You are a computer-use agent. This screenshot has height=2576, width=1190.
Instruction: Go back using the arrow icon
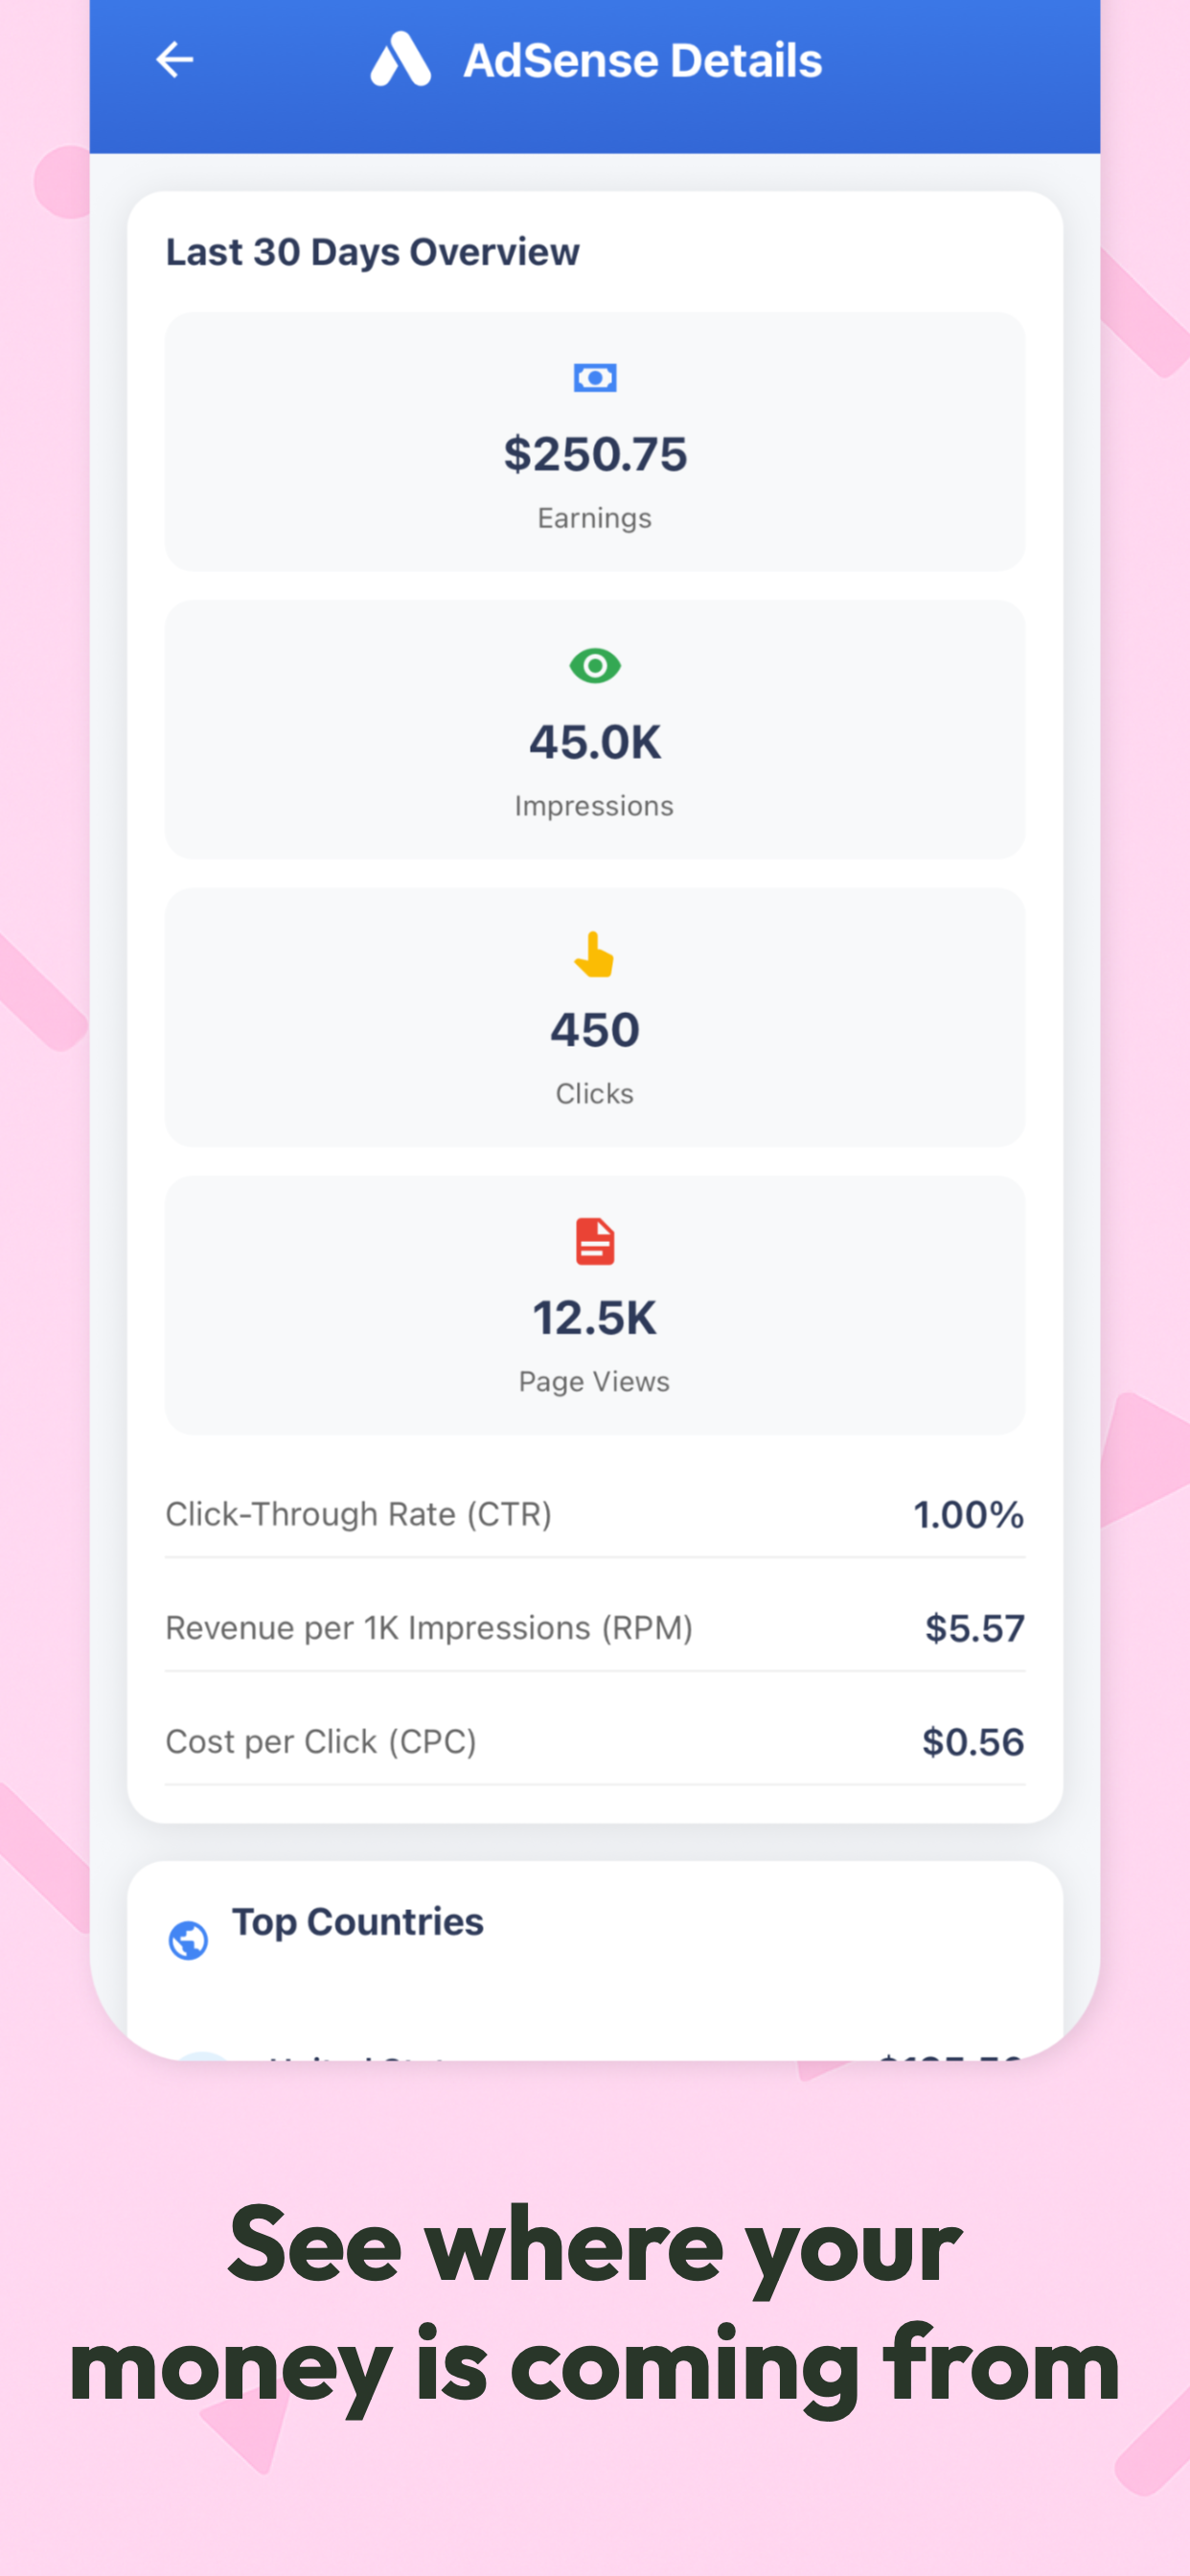(x=174, y=60)
